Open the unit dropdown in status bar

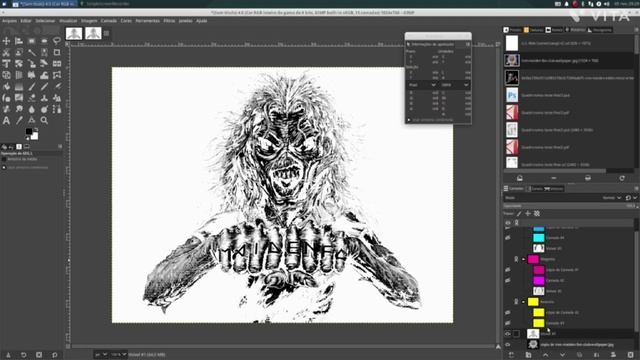click(x=101, y=355)
